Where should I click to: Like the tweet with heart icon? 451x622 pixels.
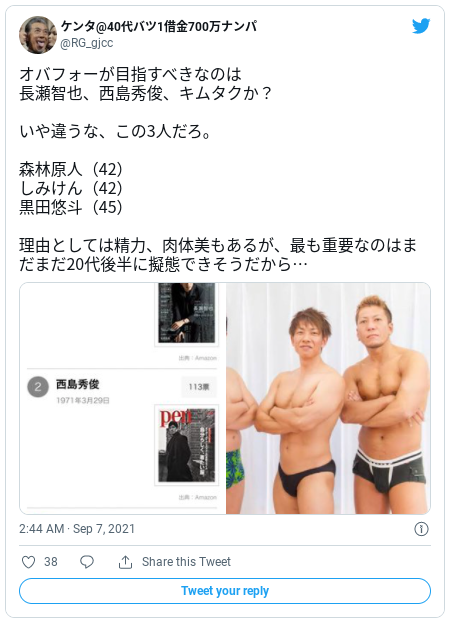(28, 562)
